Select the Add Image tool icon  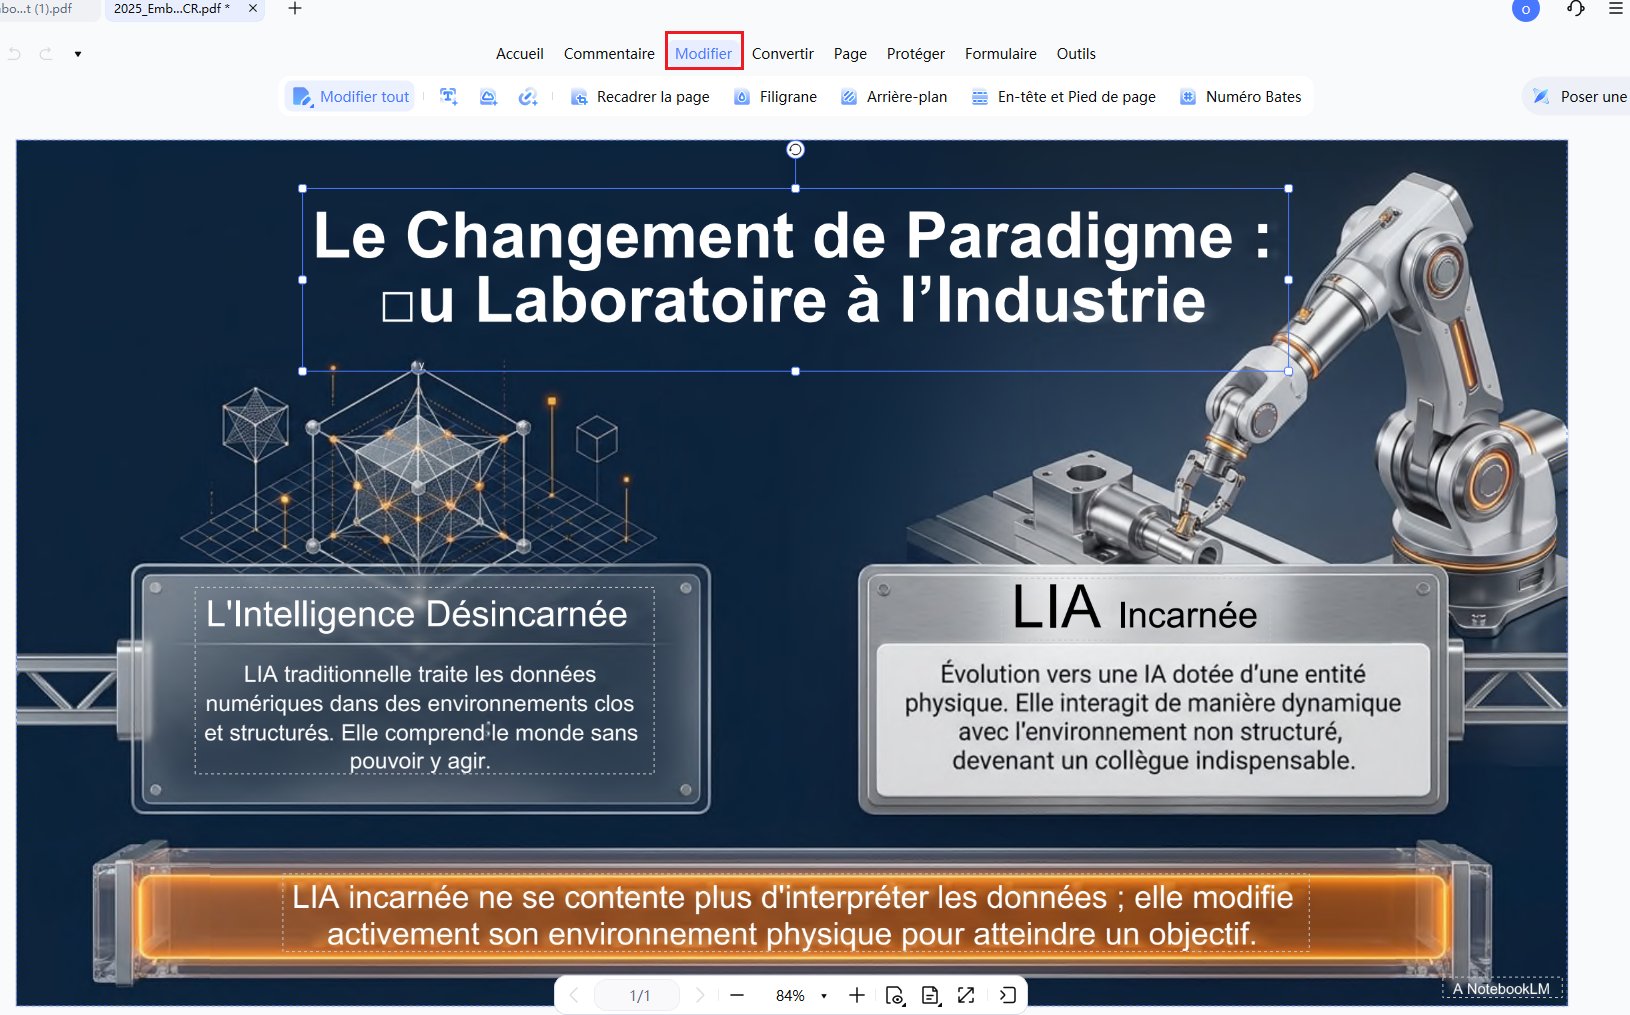click(x=488, y=96)
